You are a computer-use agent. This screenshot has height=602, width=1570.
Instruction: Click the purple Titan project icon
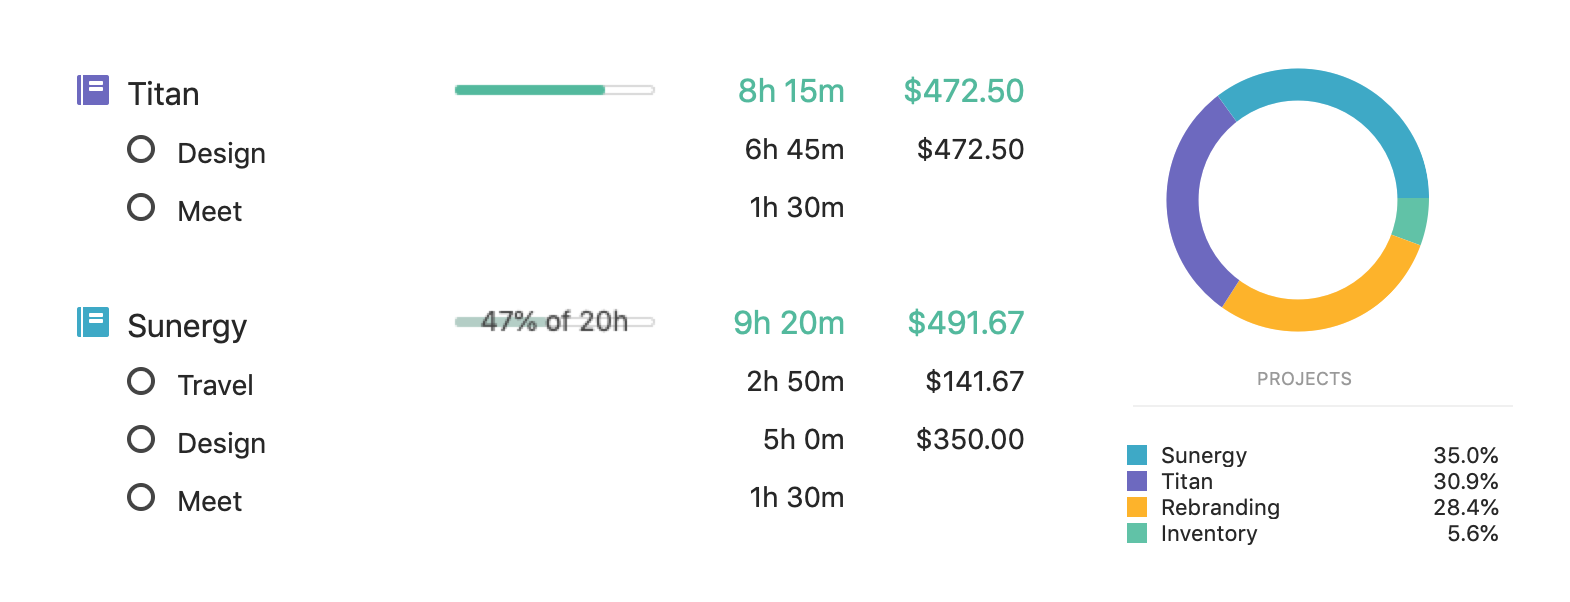click(93, 90)
